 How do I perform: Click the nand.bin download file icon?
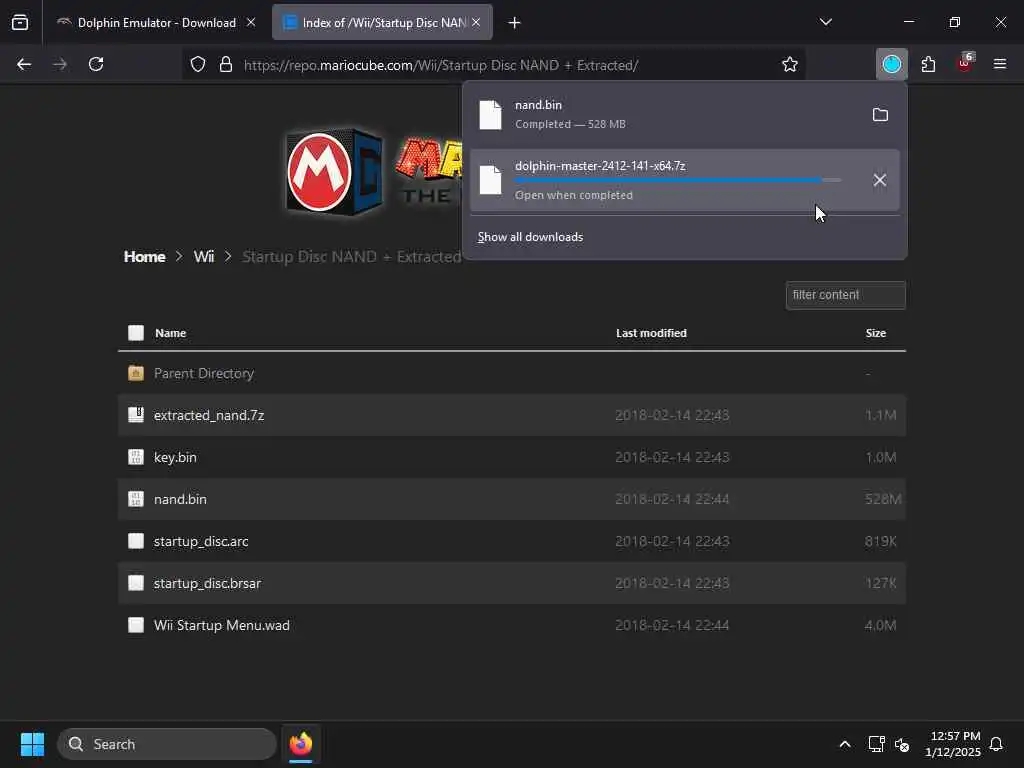click(x=490, y=115)
